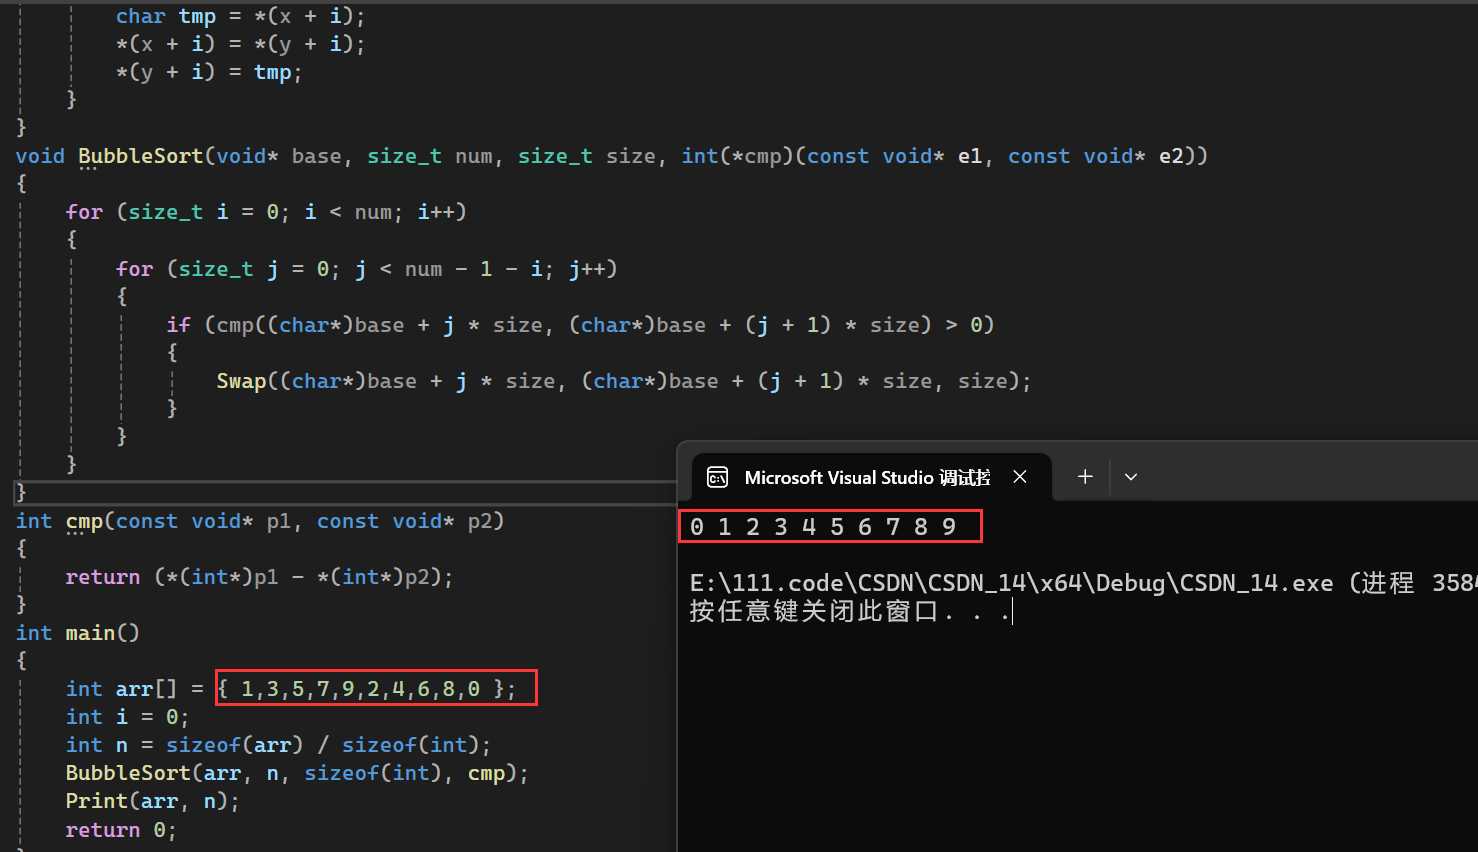Click 'cmp' in the 'int cmp' definition
This screenshot has width=1478, height=852.
pos(85,521)
